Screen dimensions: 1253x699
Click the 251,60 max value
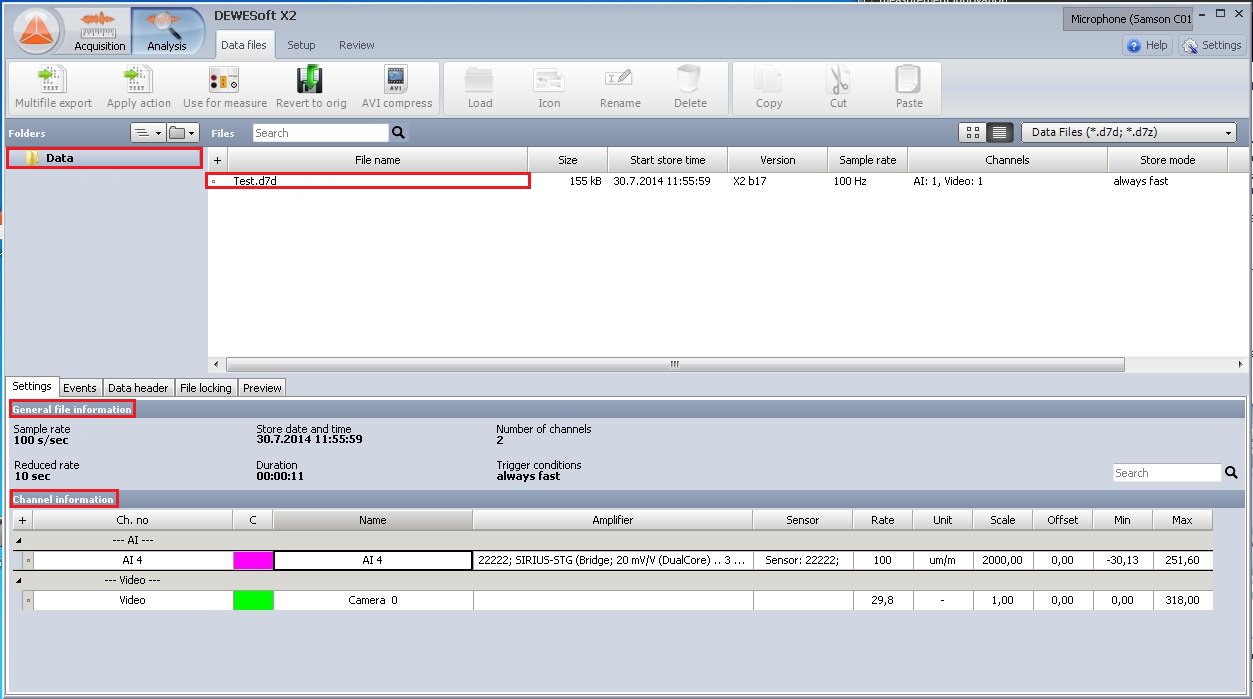tap(1182, 560)
